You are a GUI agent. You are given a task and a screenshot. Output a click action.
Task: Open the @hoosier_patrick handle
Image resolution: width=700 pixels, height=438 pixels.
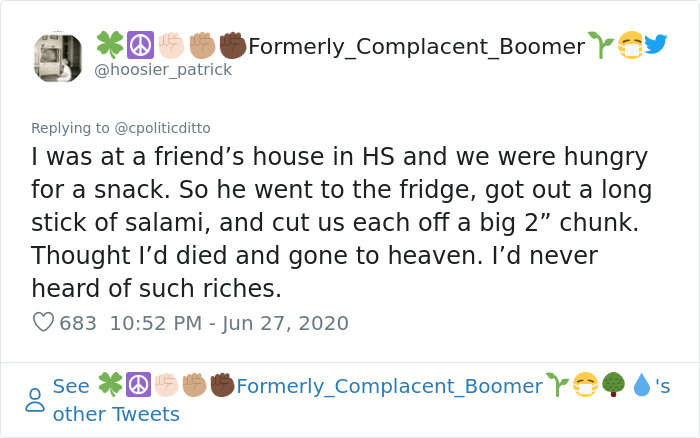click(x=163, y=70)
